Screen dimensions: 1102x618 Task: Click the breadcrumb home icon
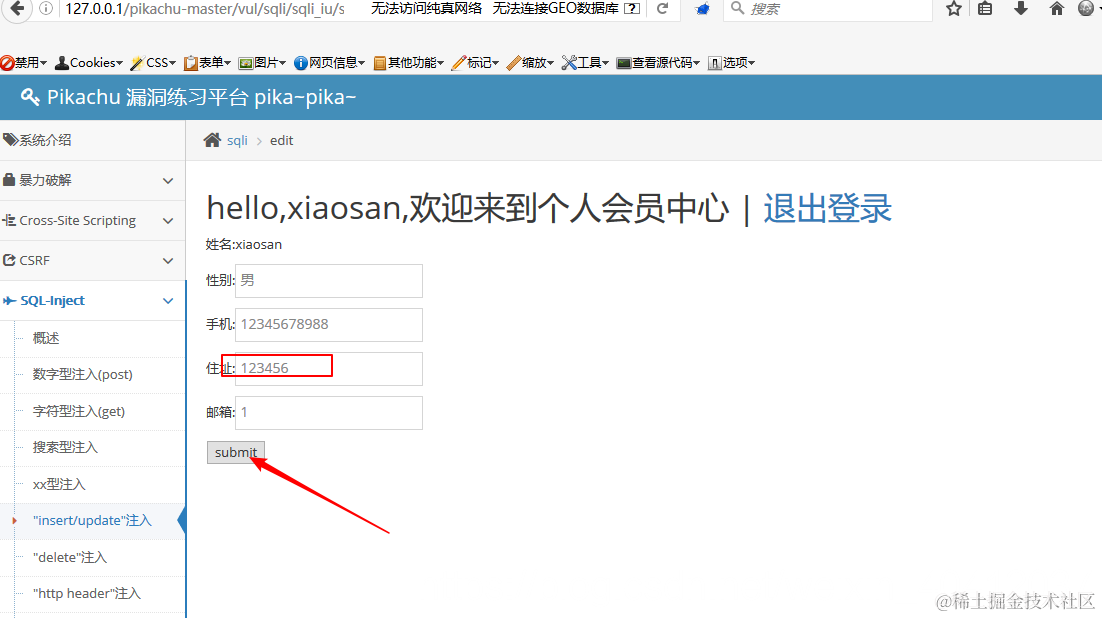(212, 140)
